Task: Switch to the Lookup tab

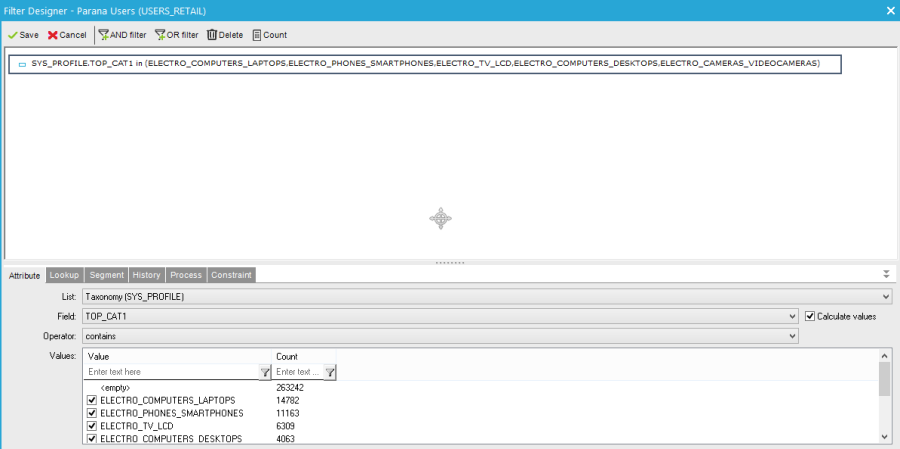Action: pyautogui.click(x=64, y=275)
